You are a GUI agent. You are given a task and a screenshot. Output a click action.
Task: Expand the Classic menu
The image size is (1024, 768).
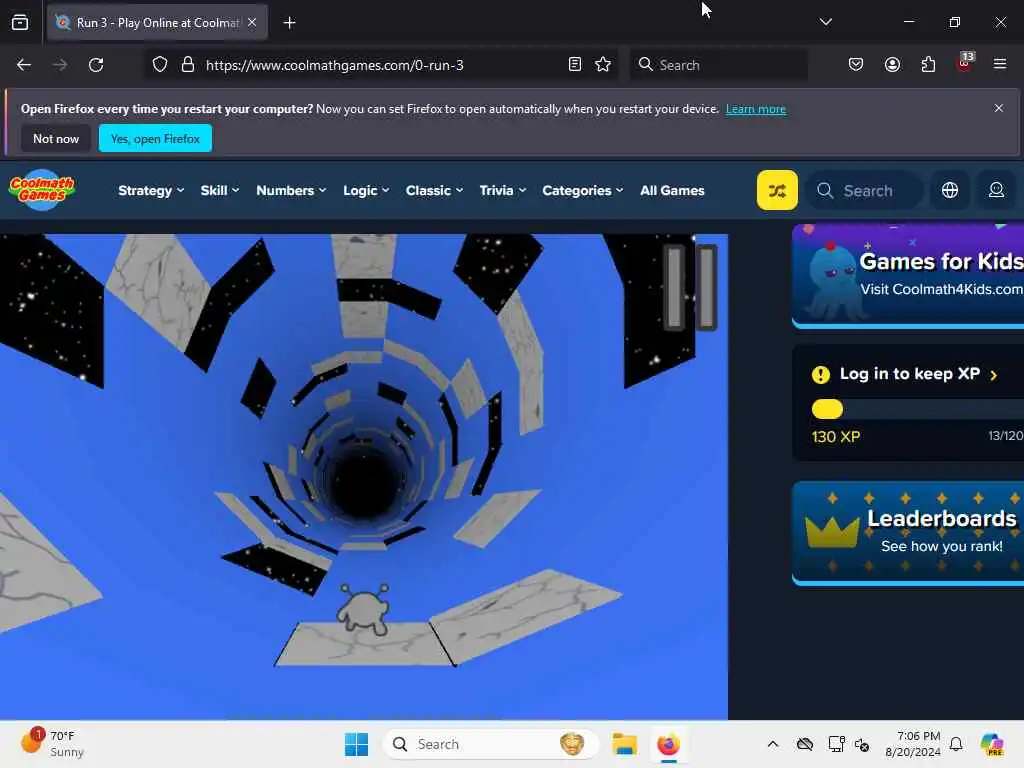point(434,190)
